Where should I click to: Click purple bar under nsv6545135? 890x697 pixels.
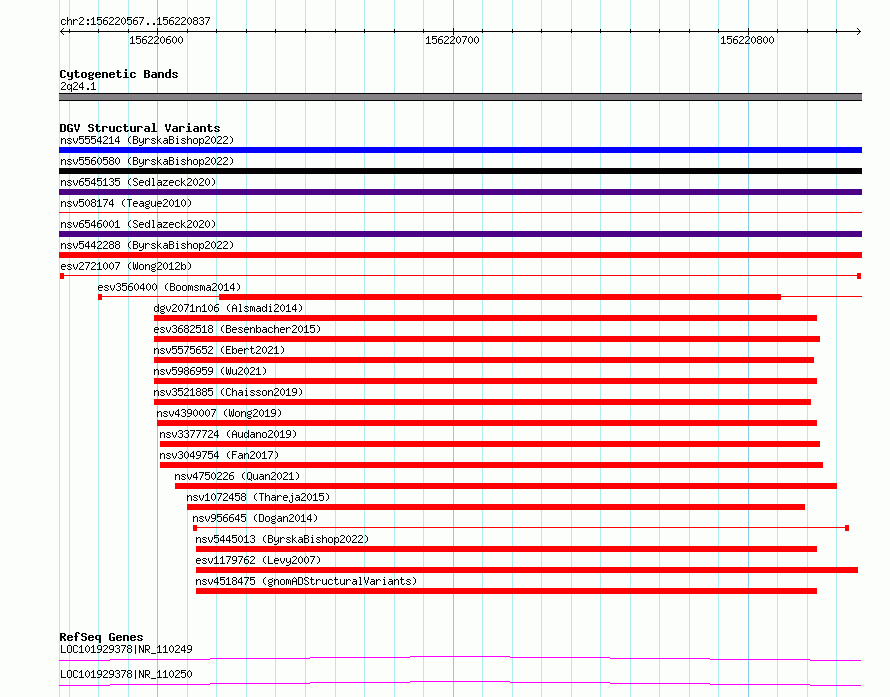[460, 192]
